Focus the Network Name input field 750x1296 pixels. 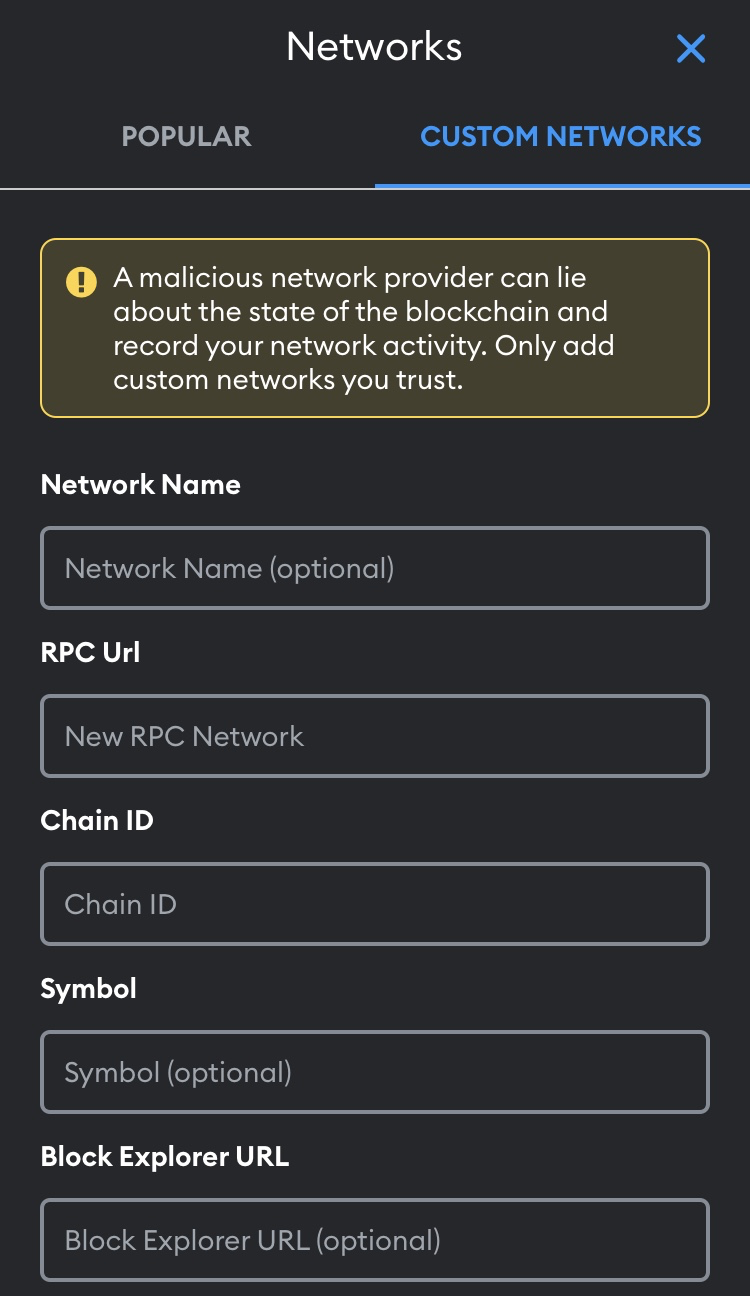375,568
